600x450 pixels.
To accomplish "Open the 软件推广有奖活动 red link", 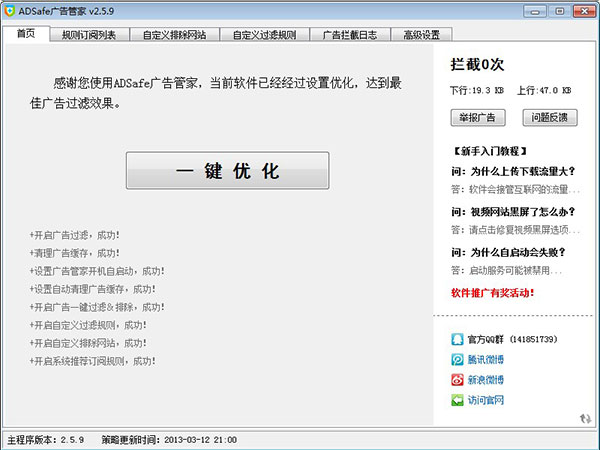I will point(492,293).
